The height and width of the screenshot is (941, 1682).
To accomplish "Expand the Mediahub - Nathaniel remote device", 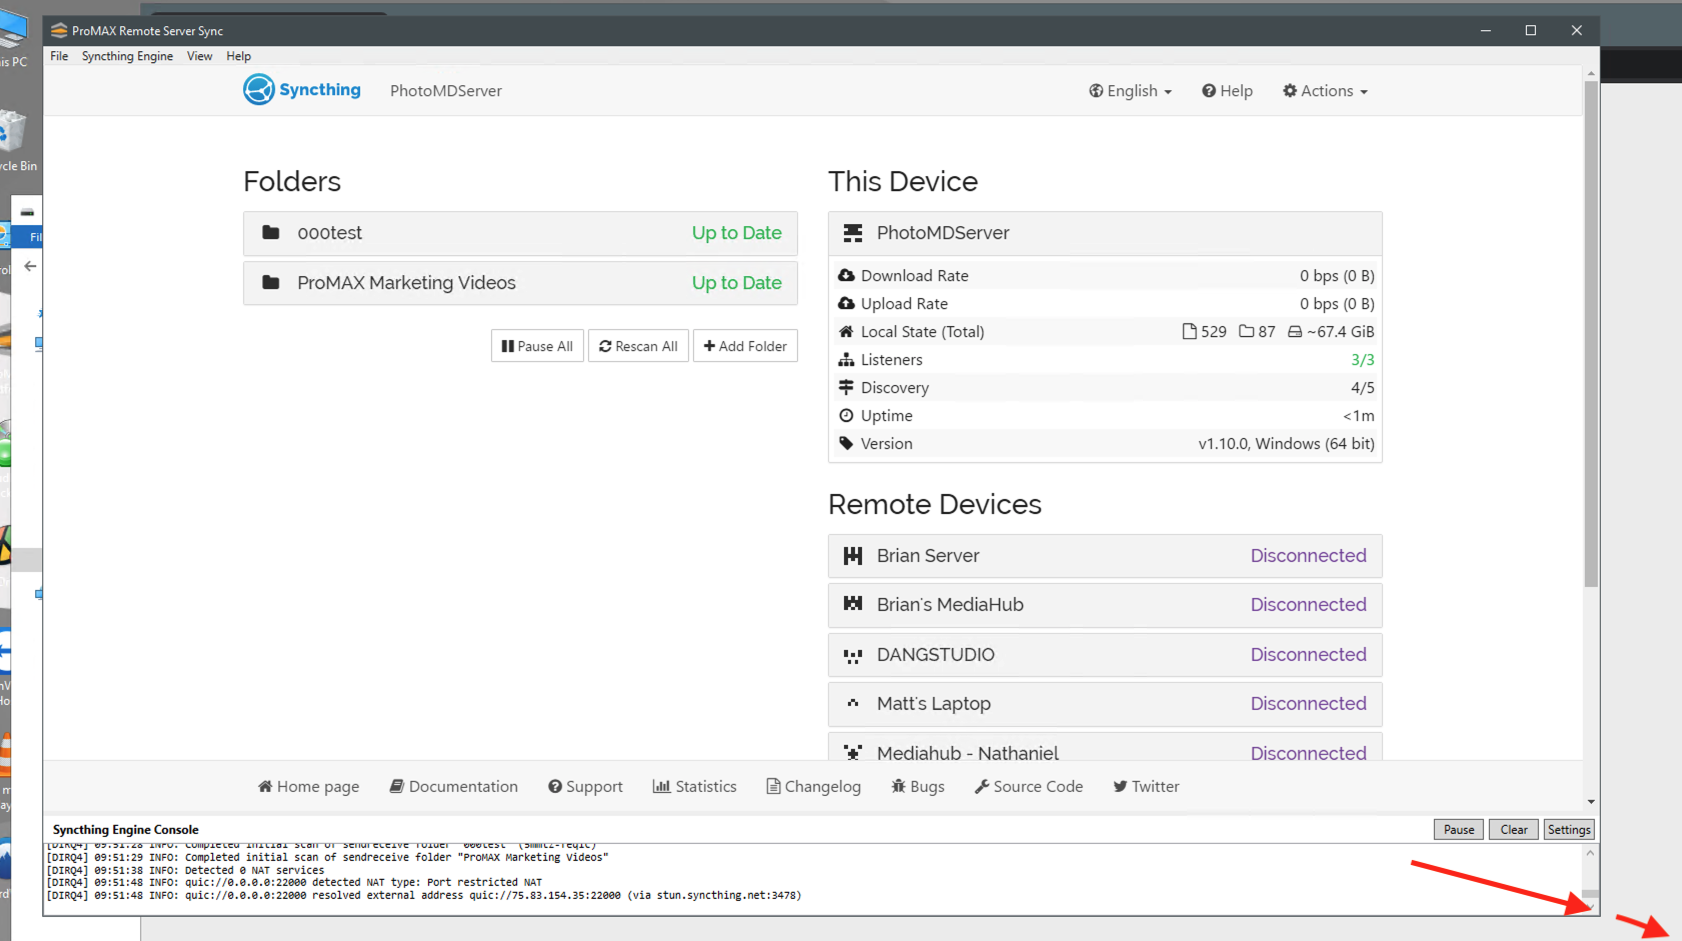I will pos(1105,748).
